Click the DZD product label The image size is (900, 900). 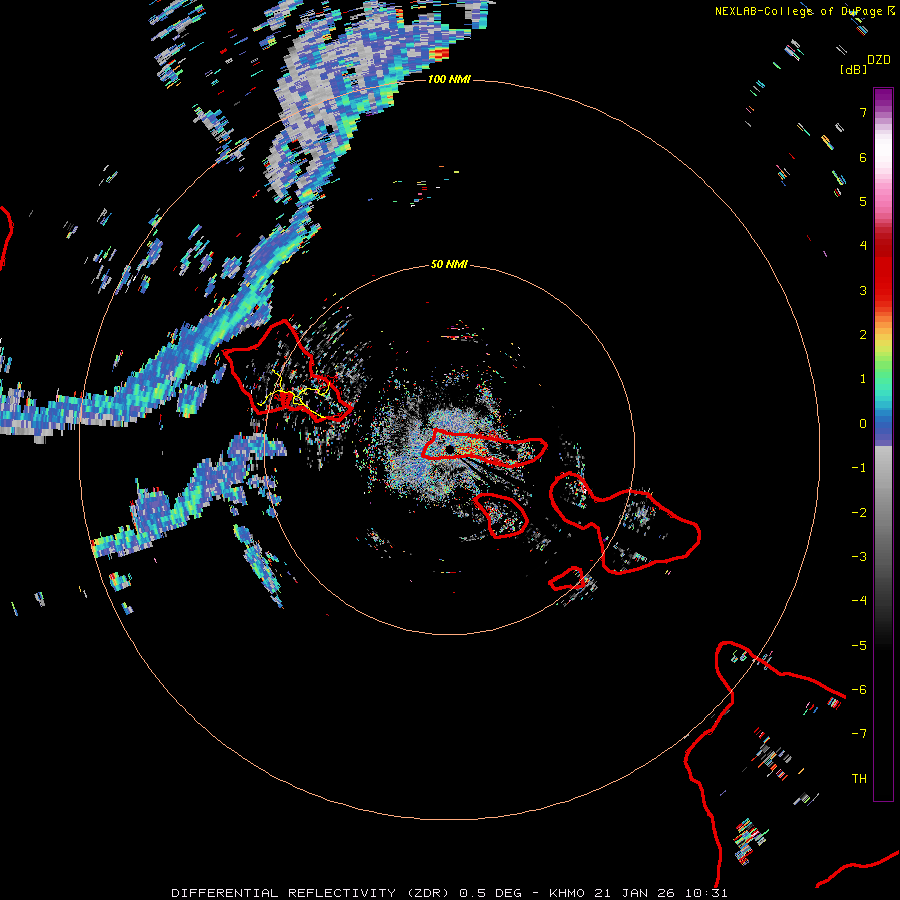click(879, 60)
